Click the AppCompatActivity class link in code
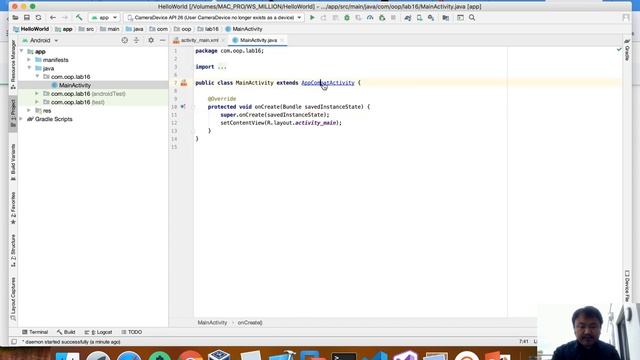This screenshot has width=640, height=360. point(328,83)
